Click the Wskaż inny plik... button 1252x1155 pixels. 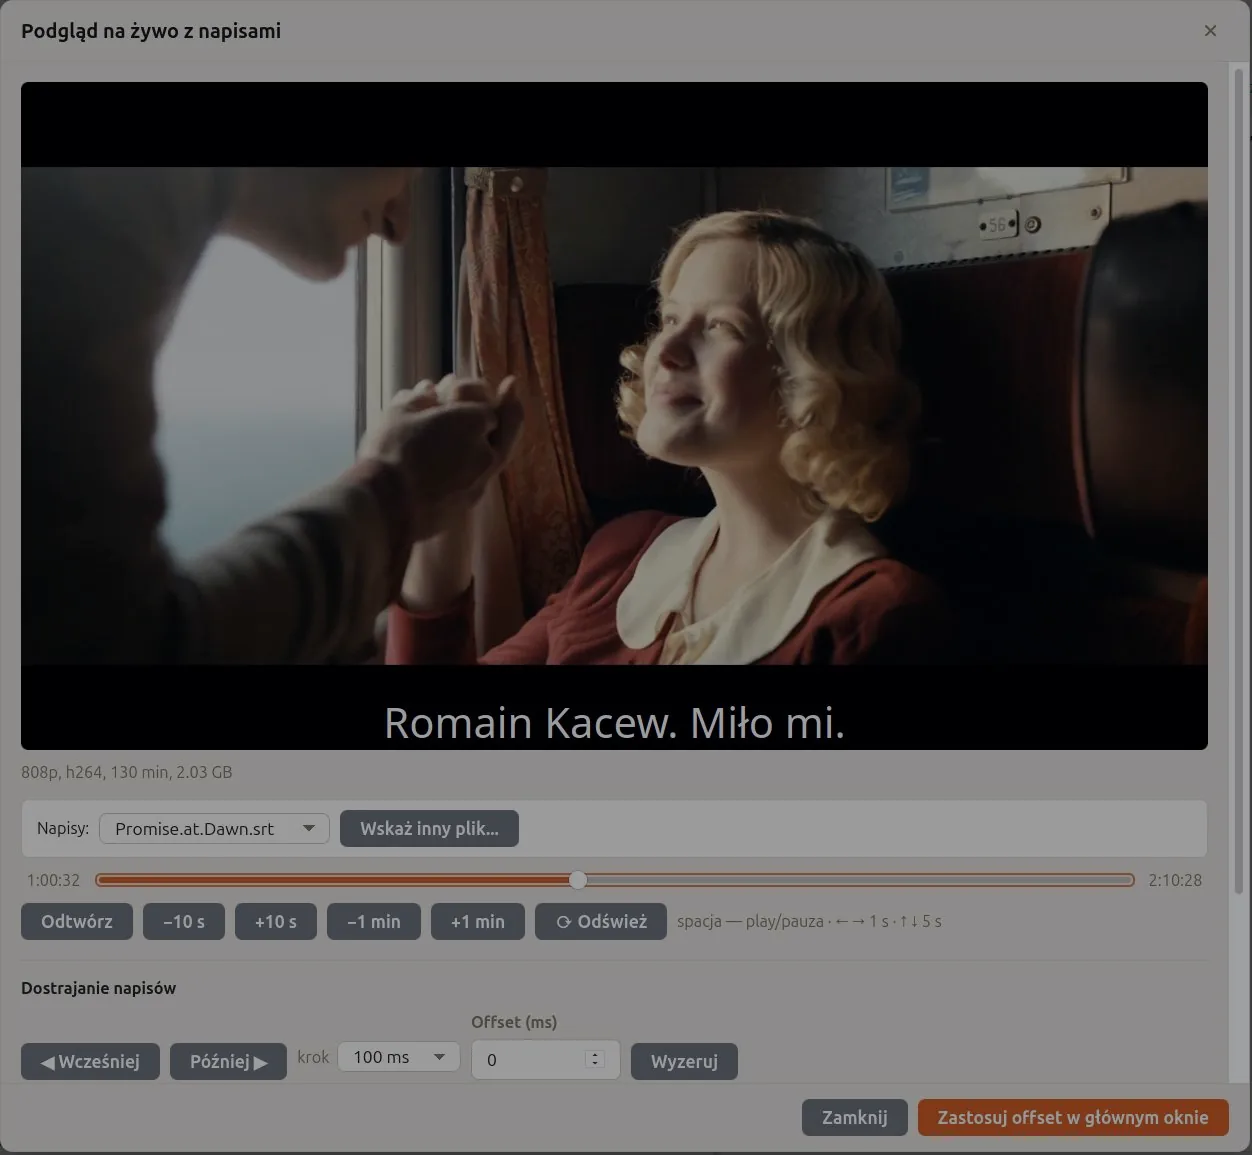429,828
